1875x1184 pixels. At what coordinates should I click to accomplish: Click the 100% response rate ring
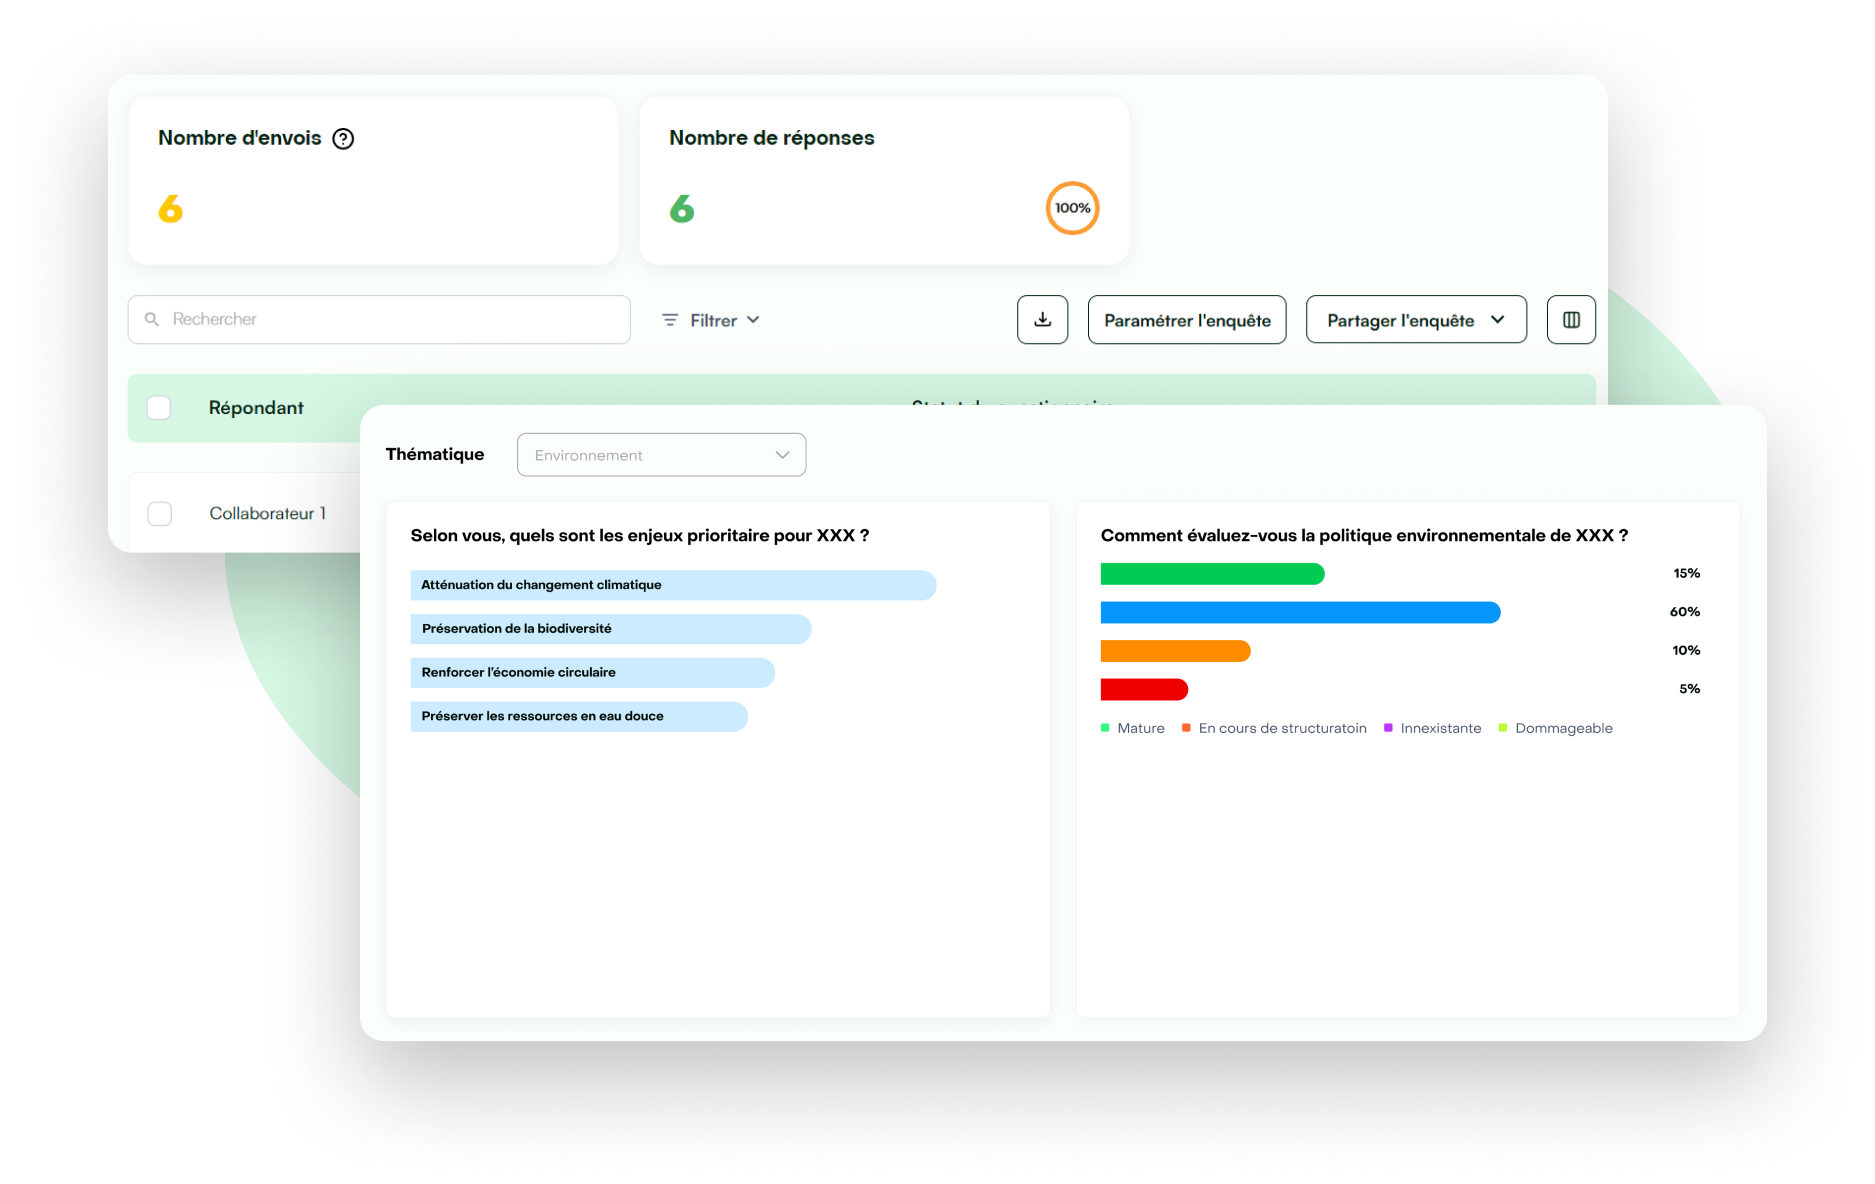pyautogui.click(x=1072, y=208)
